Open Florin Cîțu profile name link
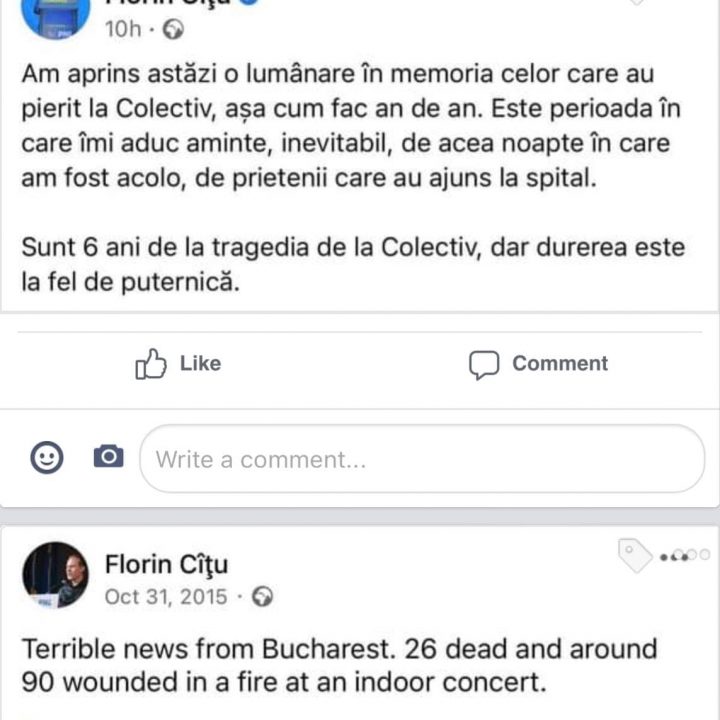Viewport: 720px width, 720px height. (x=166, y=565)
